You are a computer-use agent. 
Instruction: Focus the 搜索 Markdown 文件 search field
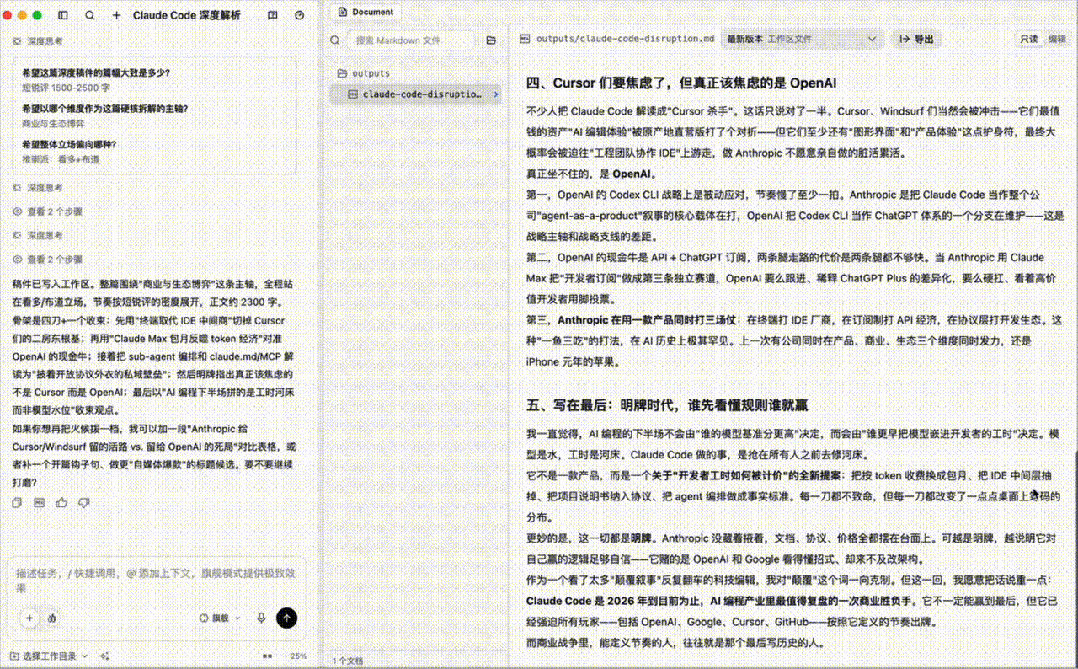pyautogui.click(x=411, y=41)
